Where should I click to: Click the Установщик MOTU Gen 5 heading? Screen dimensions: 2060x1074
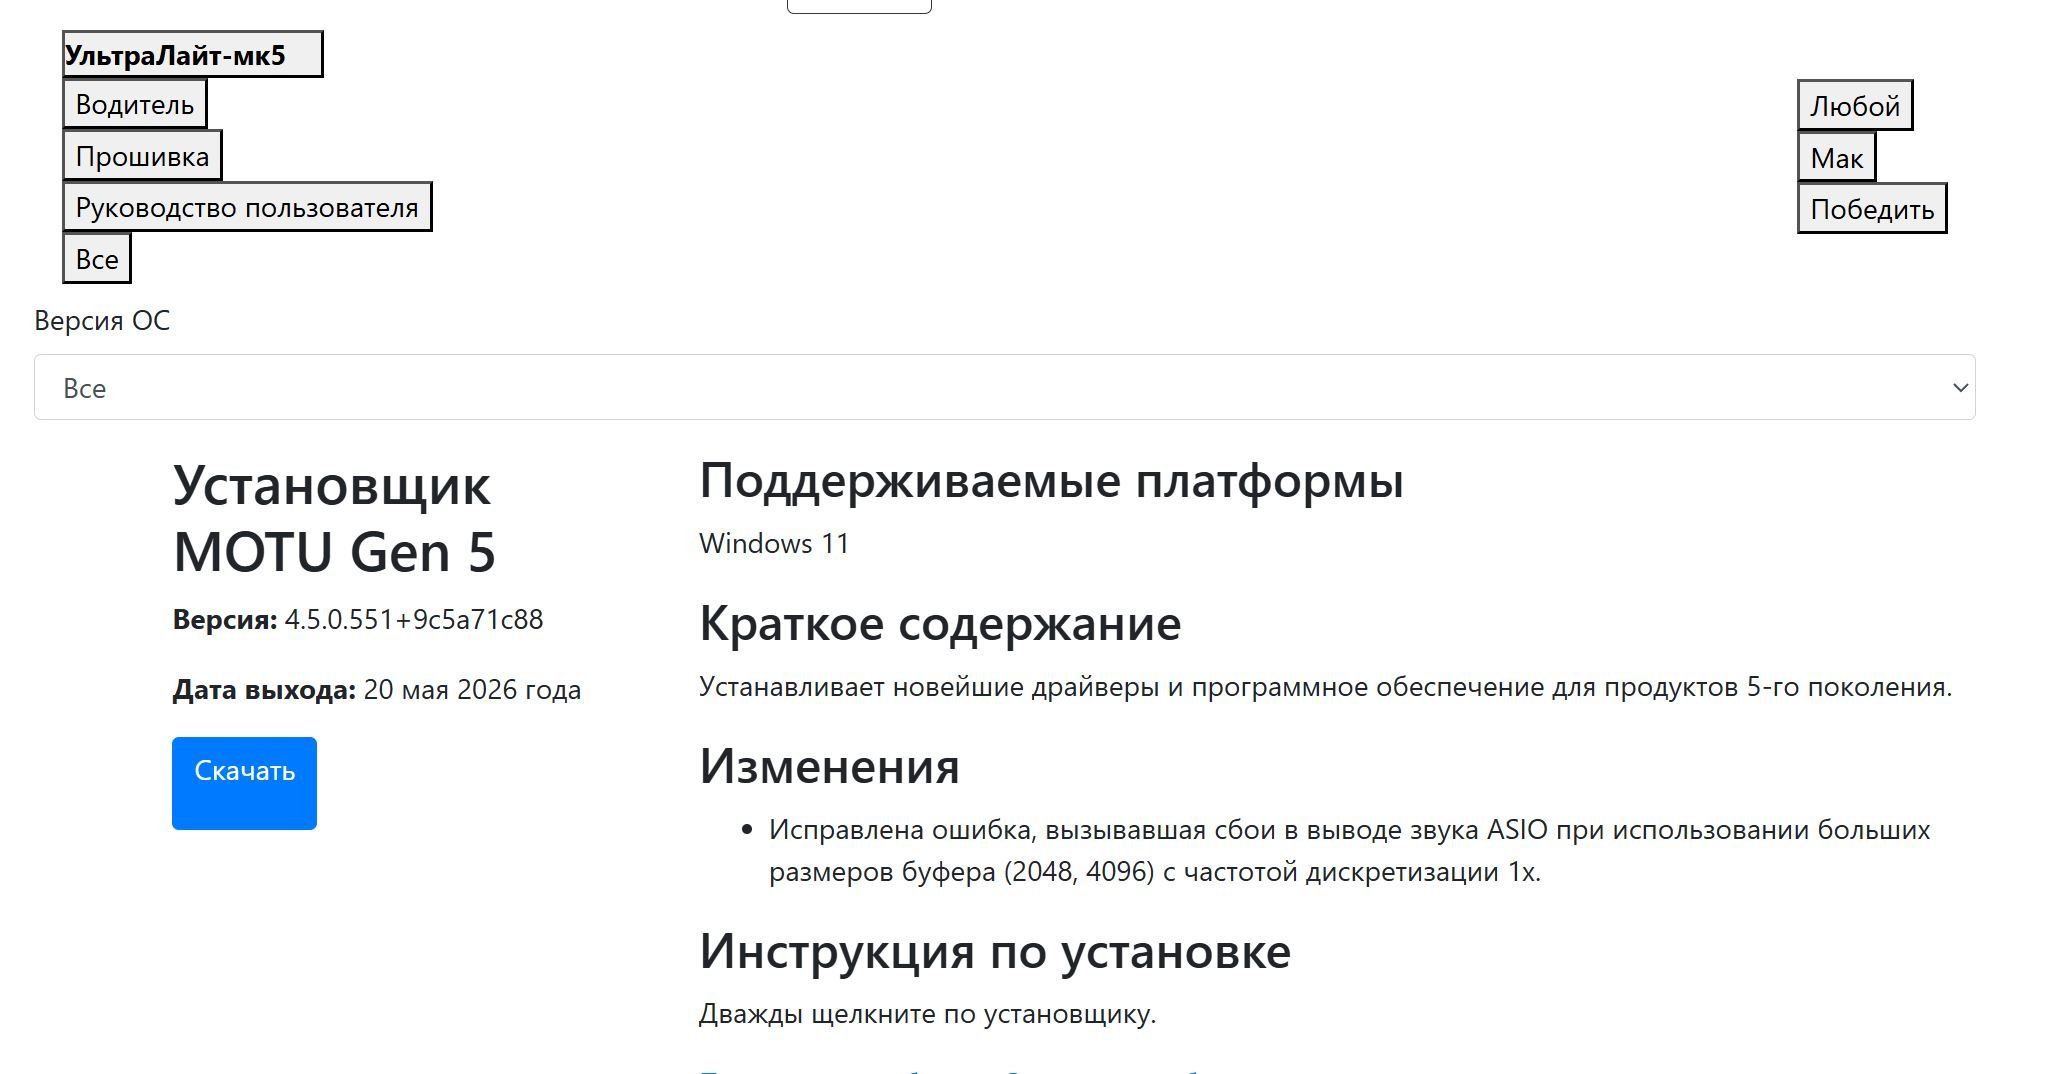(335, 519)
